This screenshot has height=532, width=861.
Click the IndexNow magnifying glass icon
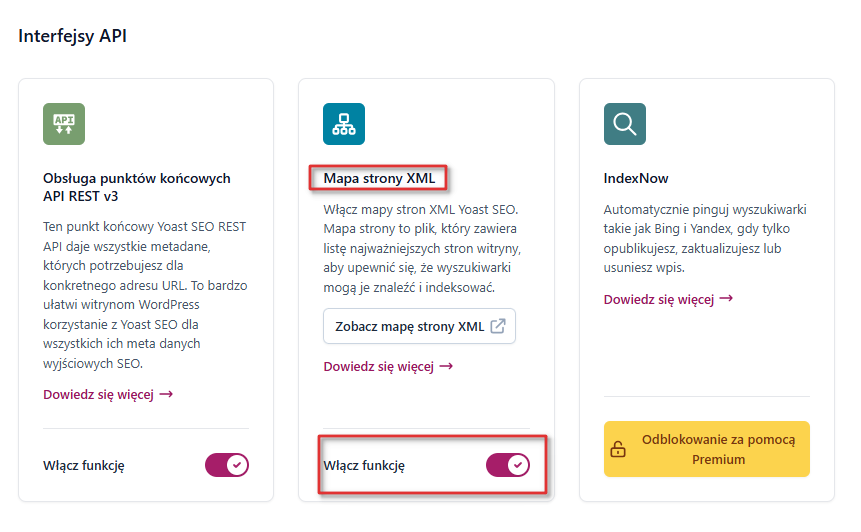click(625, 124)
